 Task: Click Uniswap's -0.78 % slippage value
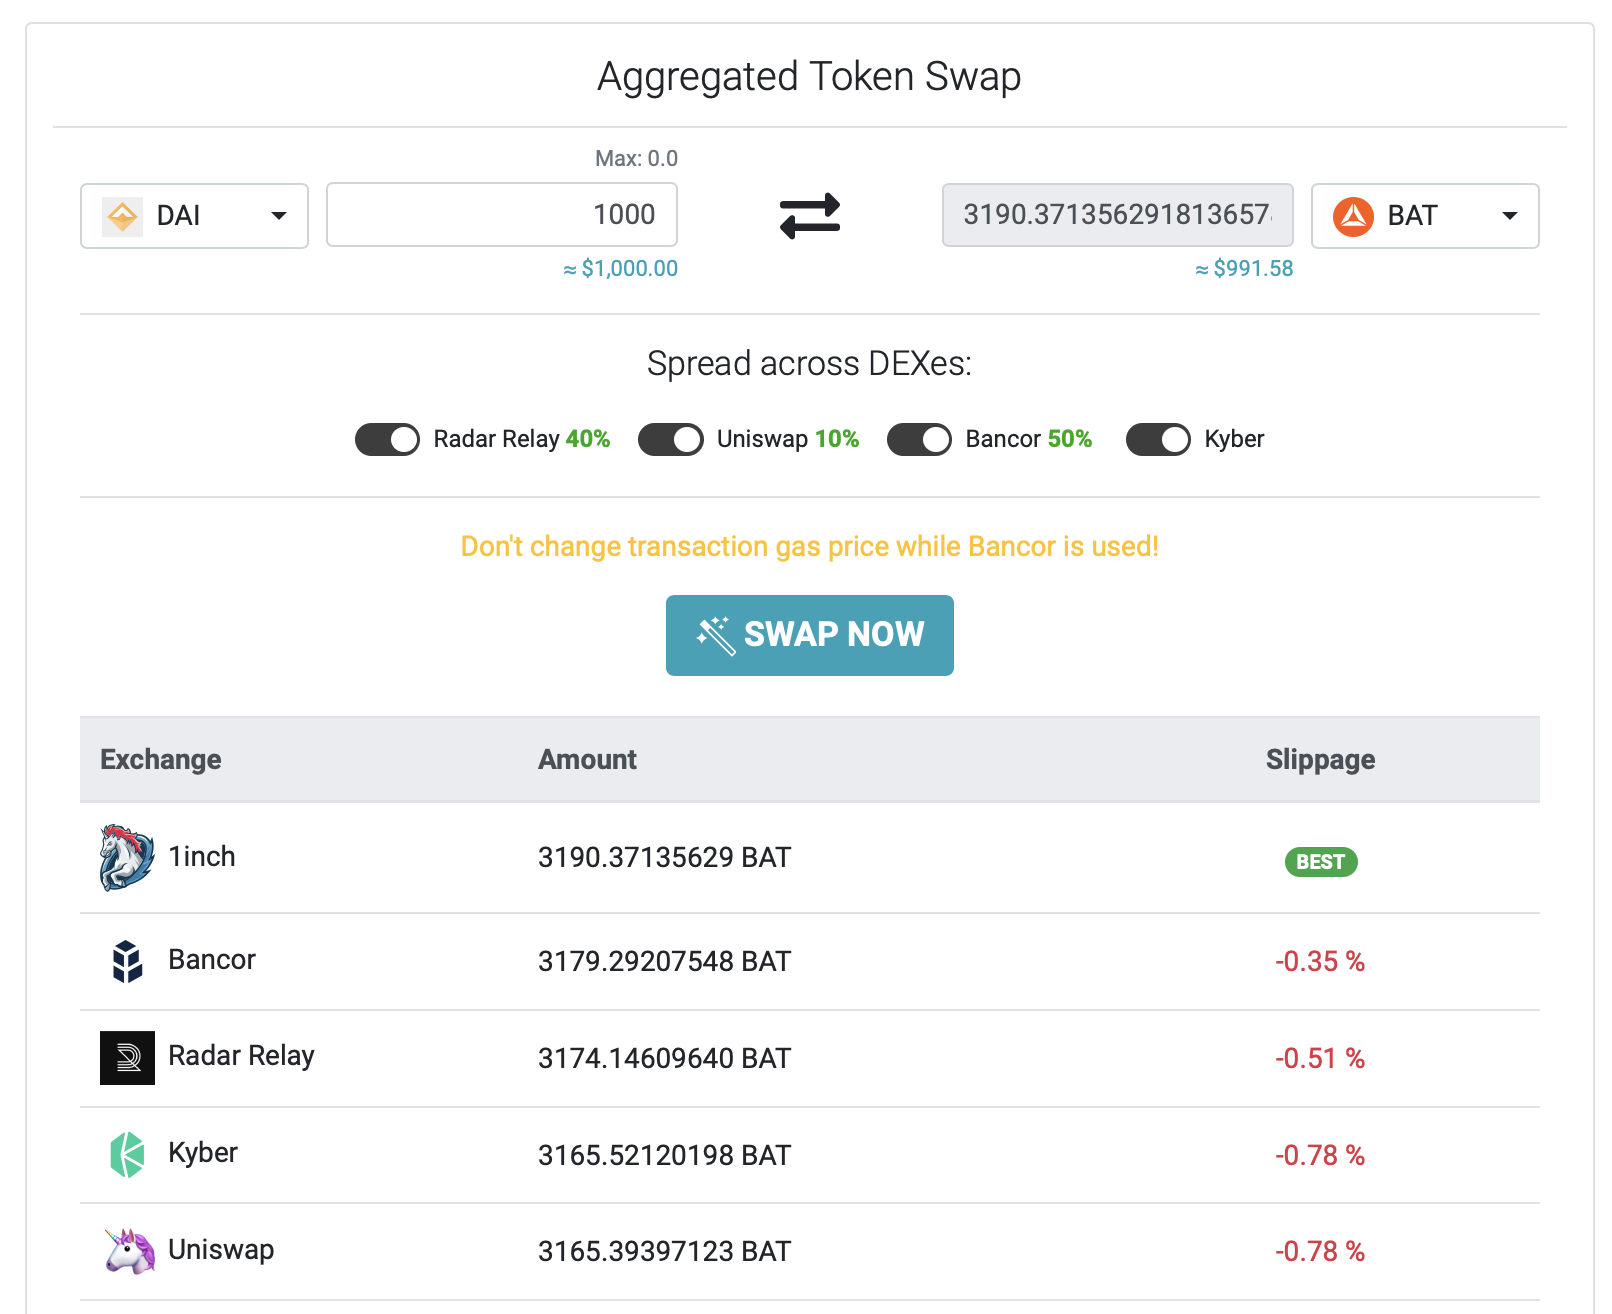1320,1252
